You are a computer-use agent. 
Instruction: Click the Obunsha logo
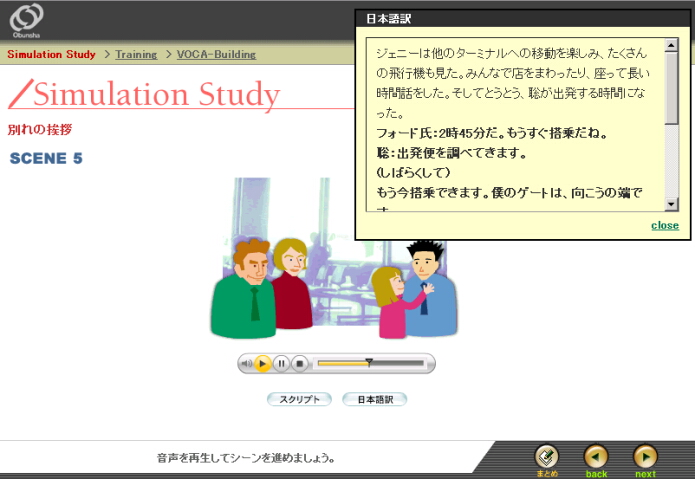27,20
